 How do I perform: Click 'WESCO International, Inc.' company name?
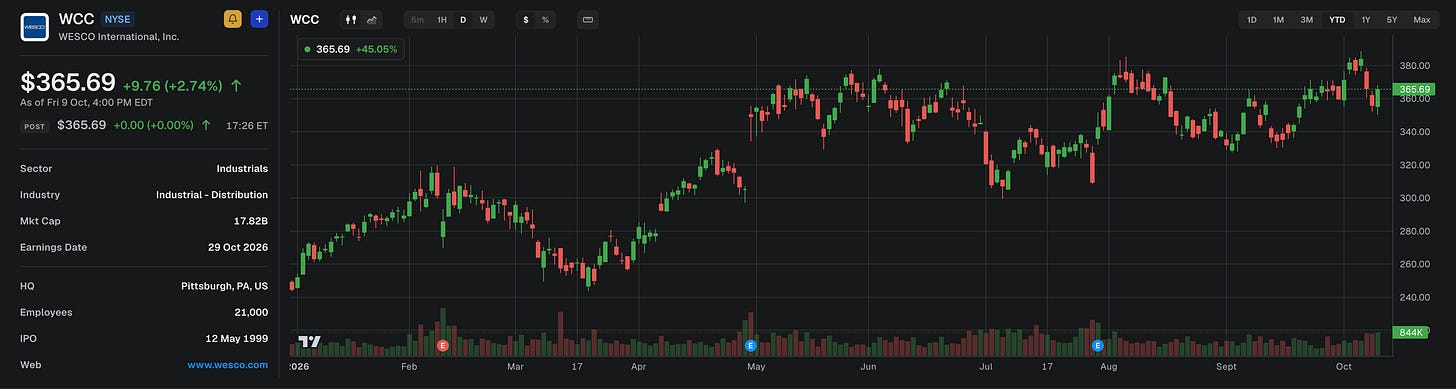click(x=120, y=36)
